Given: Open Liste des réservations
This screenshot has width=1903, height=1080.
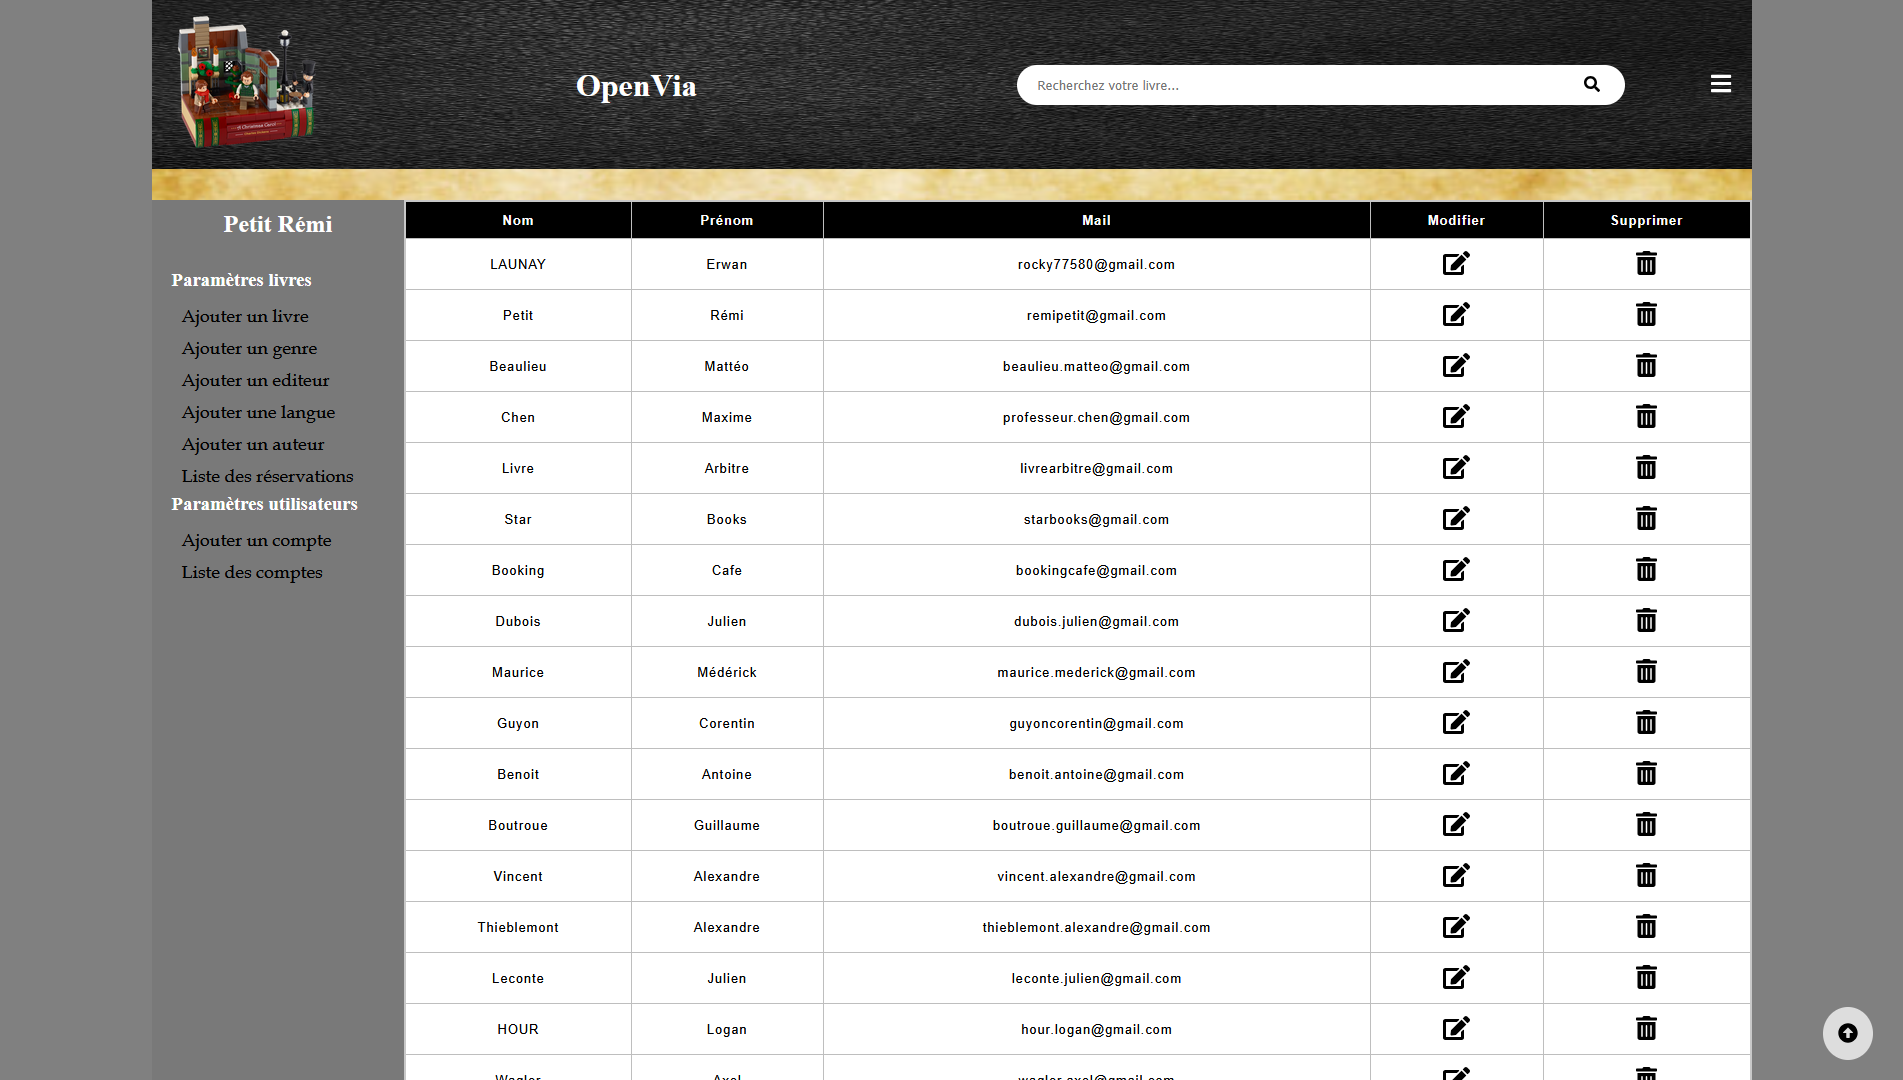Looking at the screenshot, I should (x=267, y=476).
